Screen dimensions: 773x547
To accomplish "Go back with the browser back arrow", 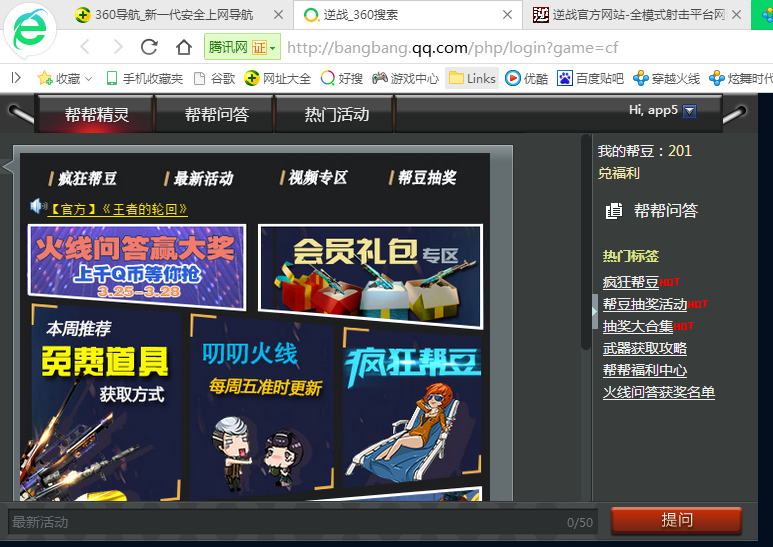I will point(85,47).
